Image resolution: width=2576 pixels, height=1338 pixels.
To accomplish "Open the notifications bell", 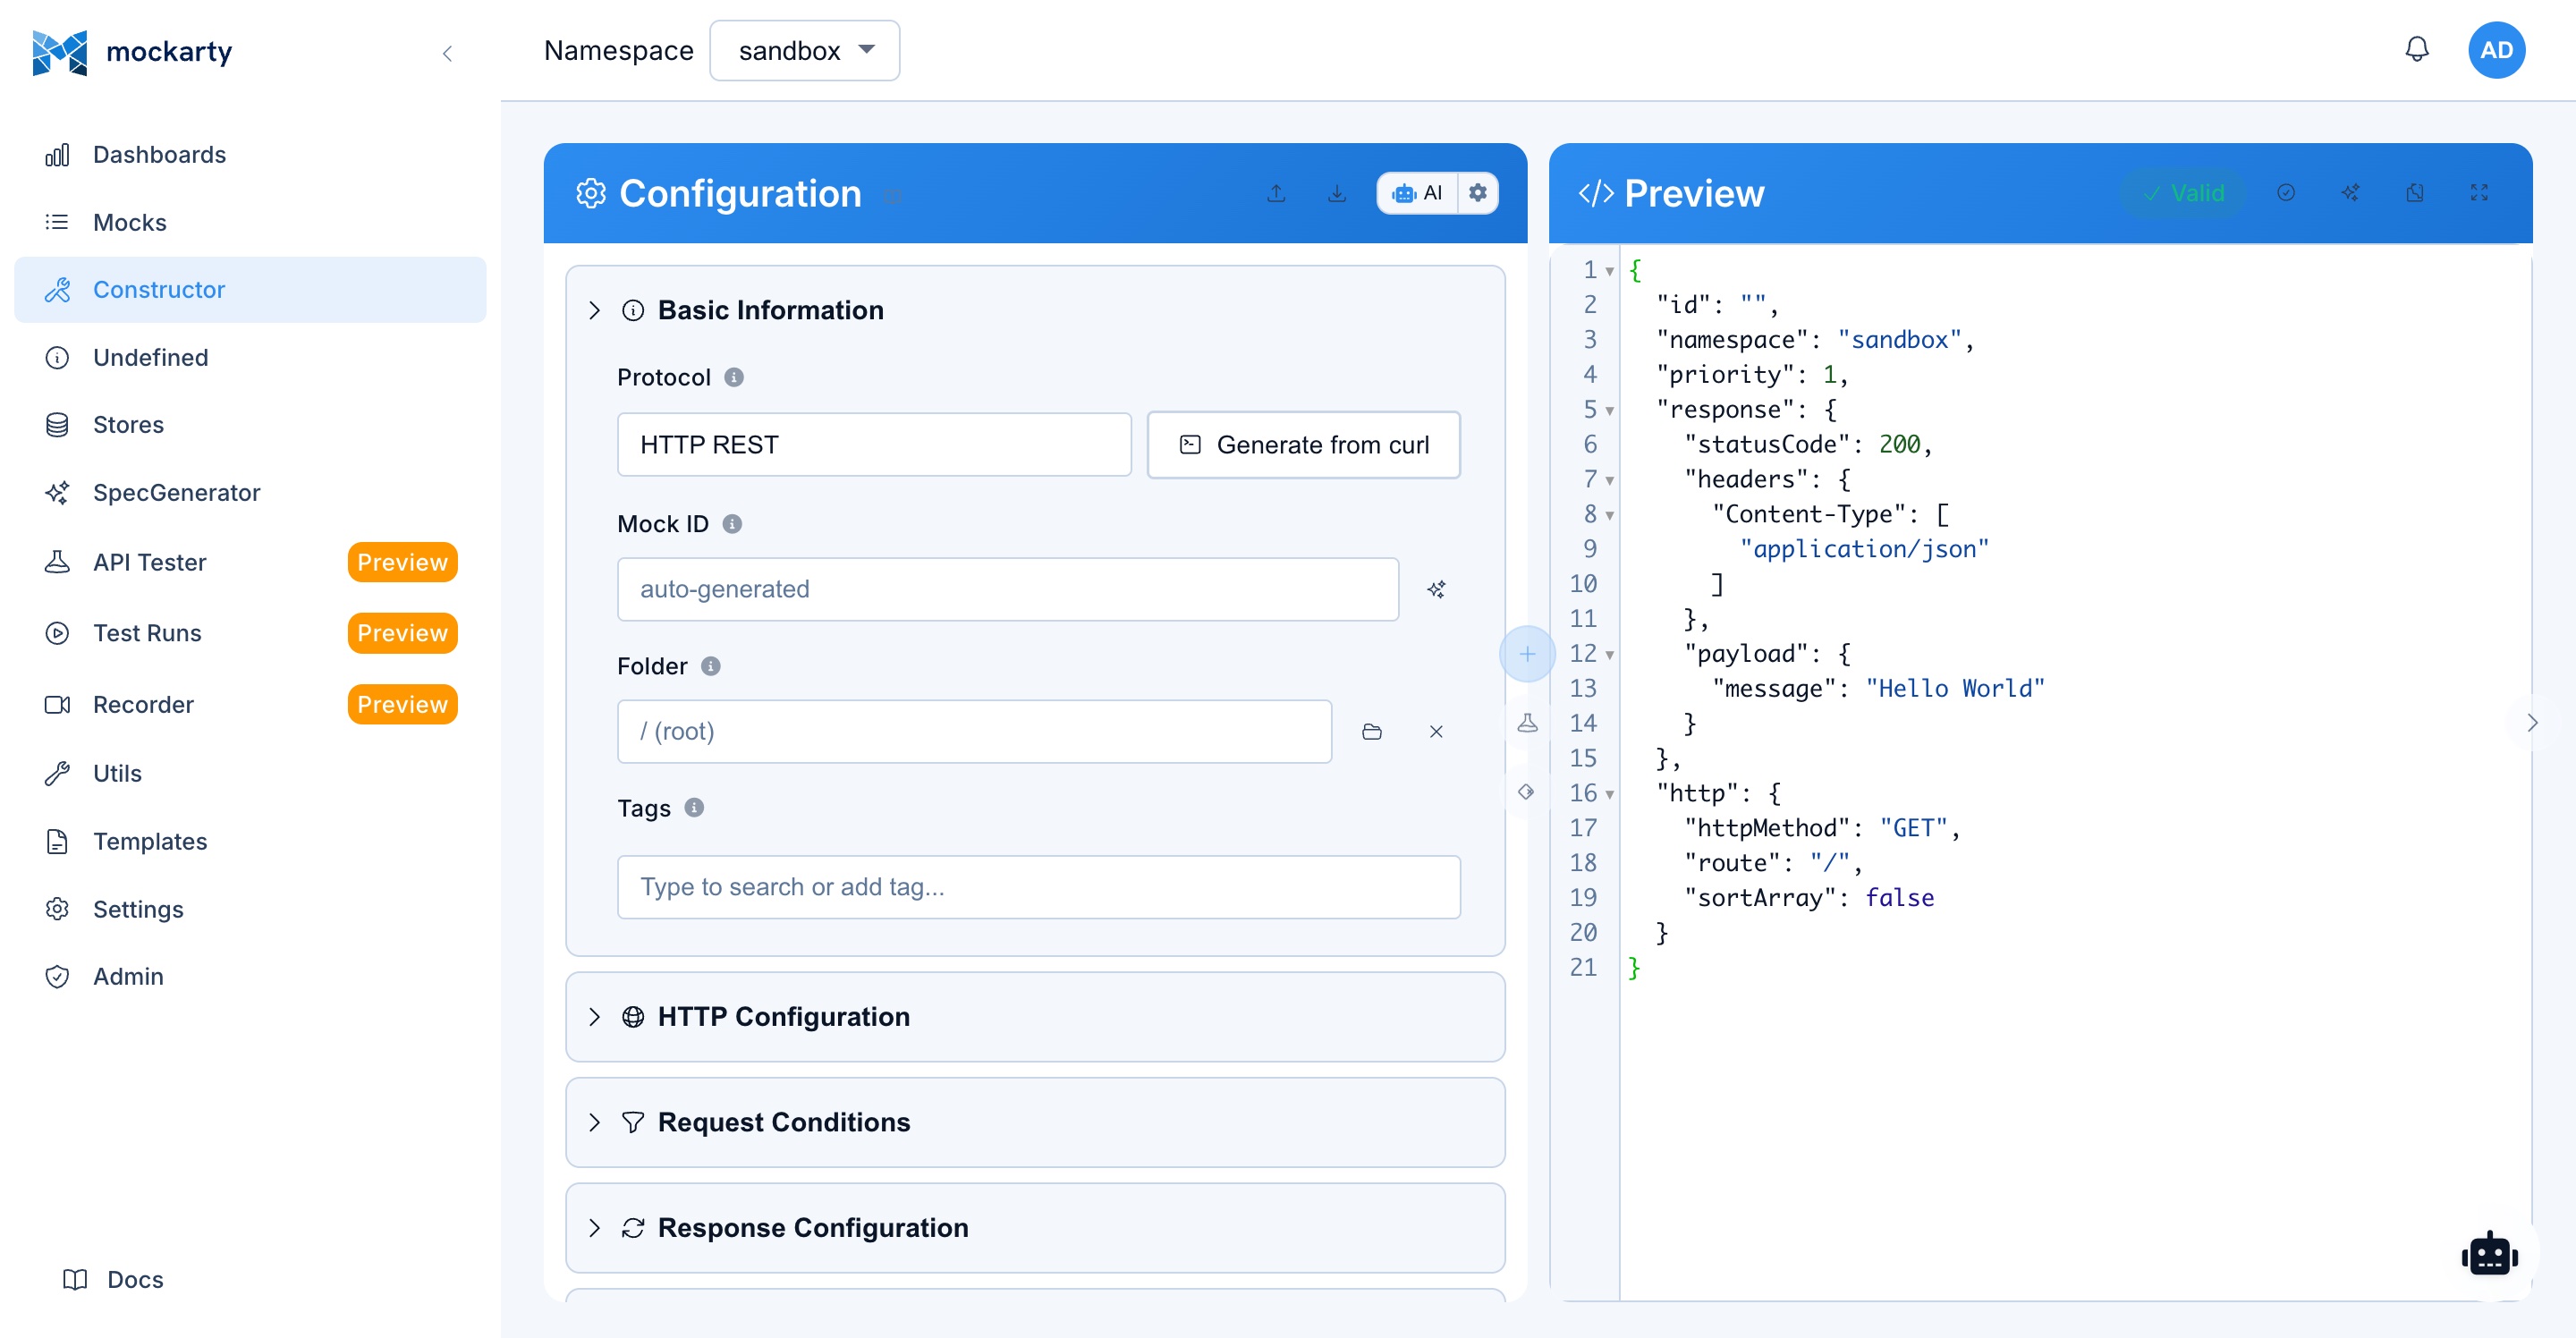I will click(2417, 50).
